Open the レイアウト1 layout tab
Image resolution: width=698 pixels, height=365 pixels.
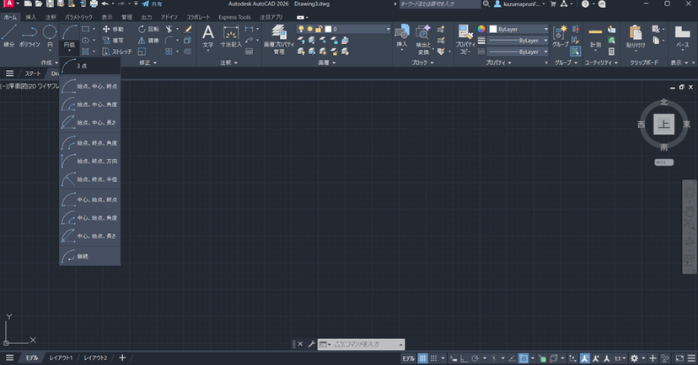tap(61, 358)
